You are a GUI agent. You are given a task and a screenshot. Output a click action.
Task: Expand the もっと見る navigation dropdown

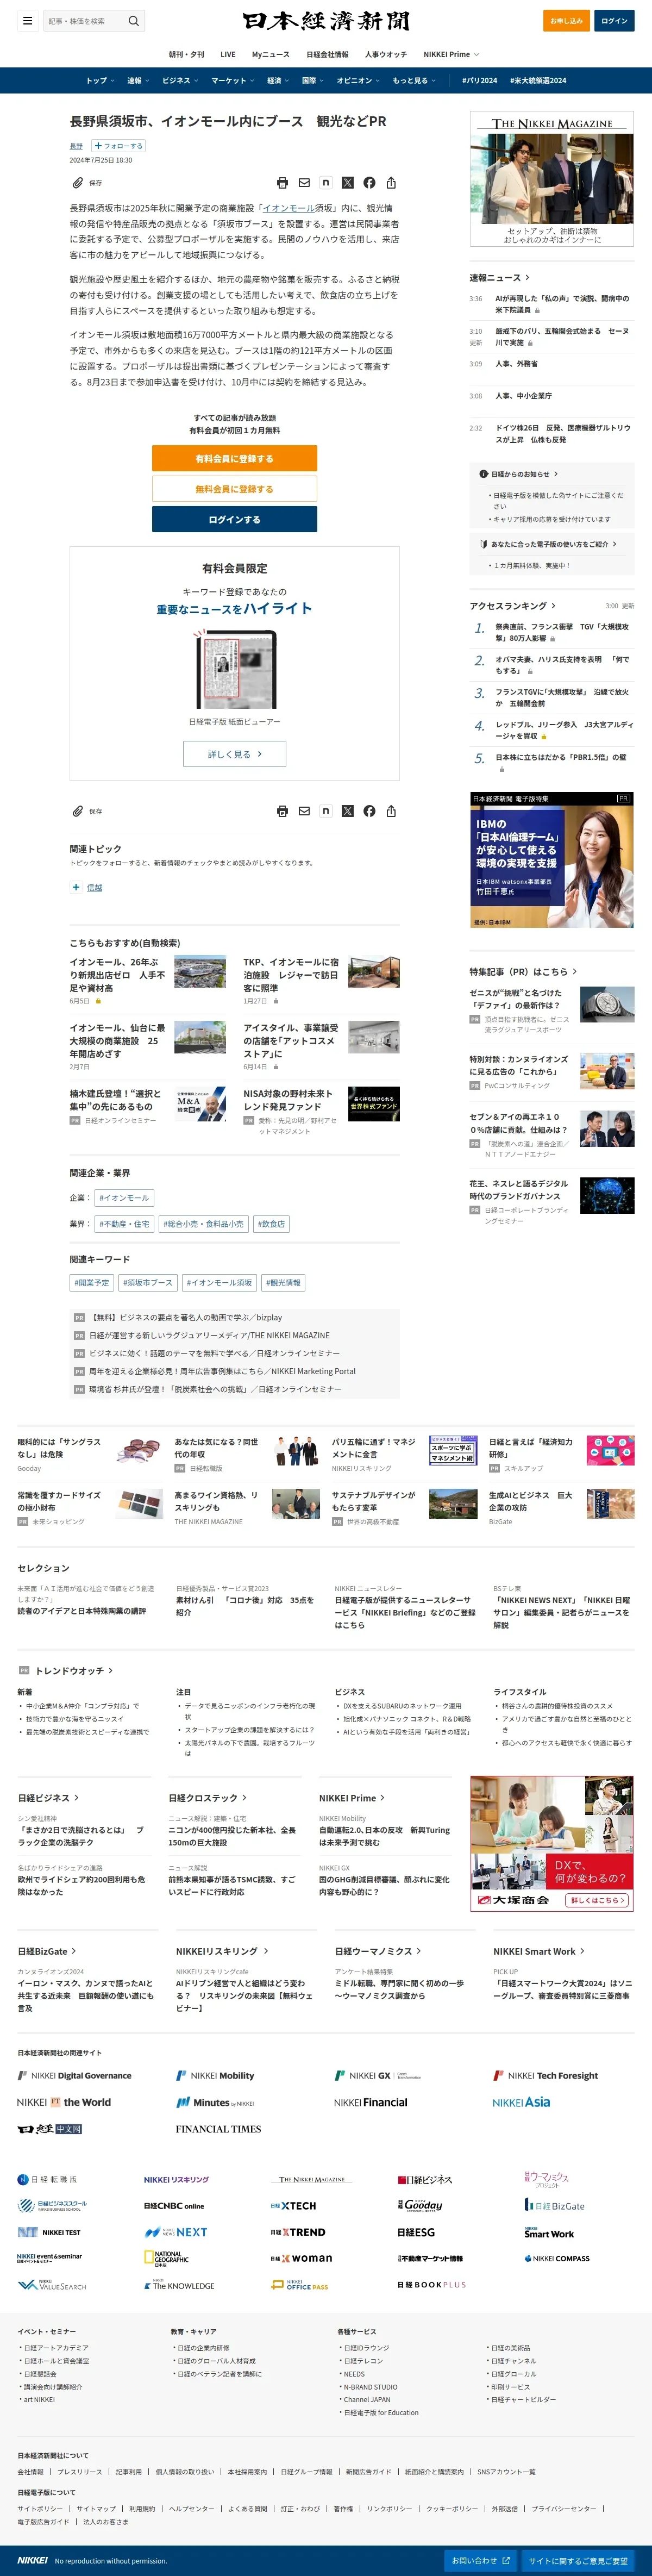(x=414, y=81)
